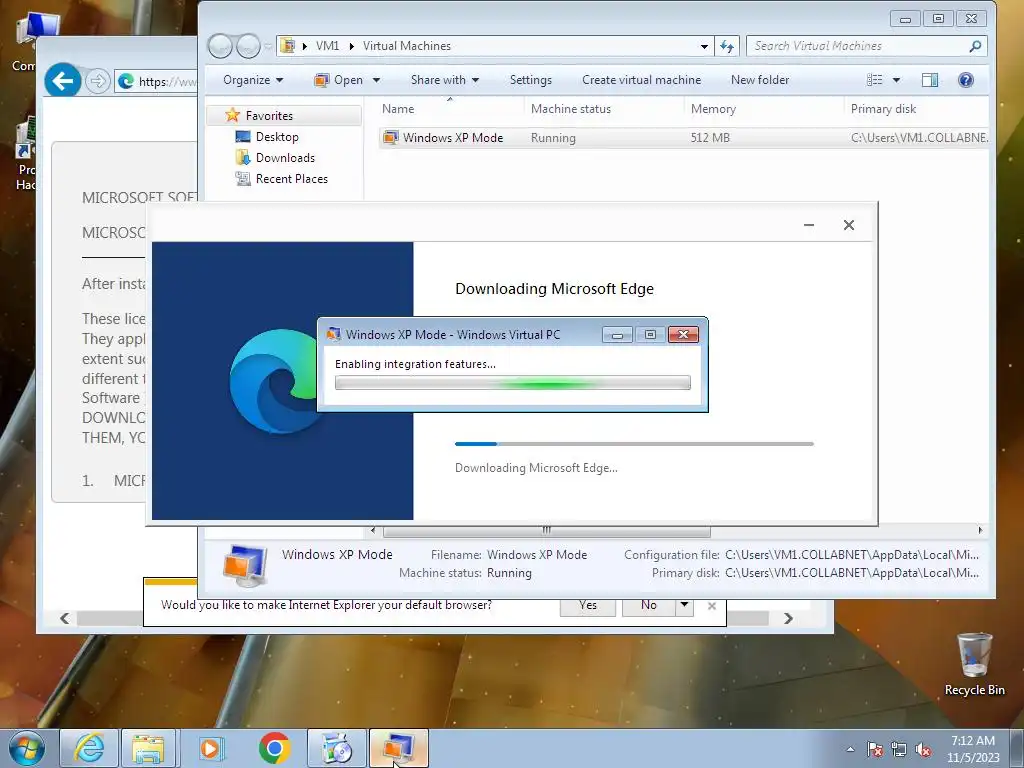Expand the Open button dropdown arrow
The height and width of the screenshot is (768, 1024).
tap(376, 80)
